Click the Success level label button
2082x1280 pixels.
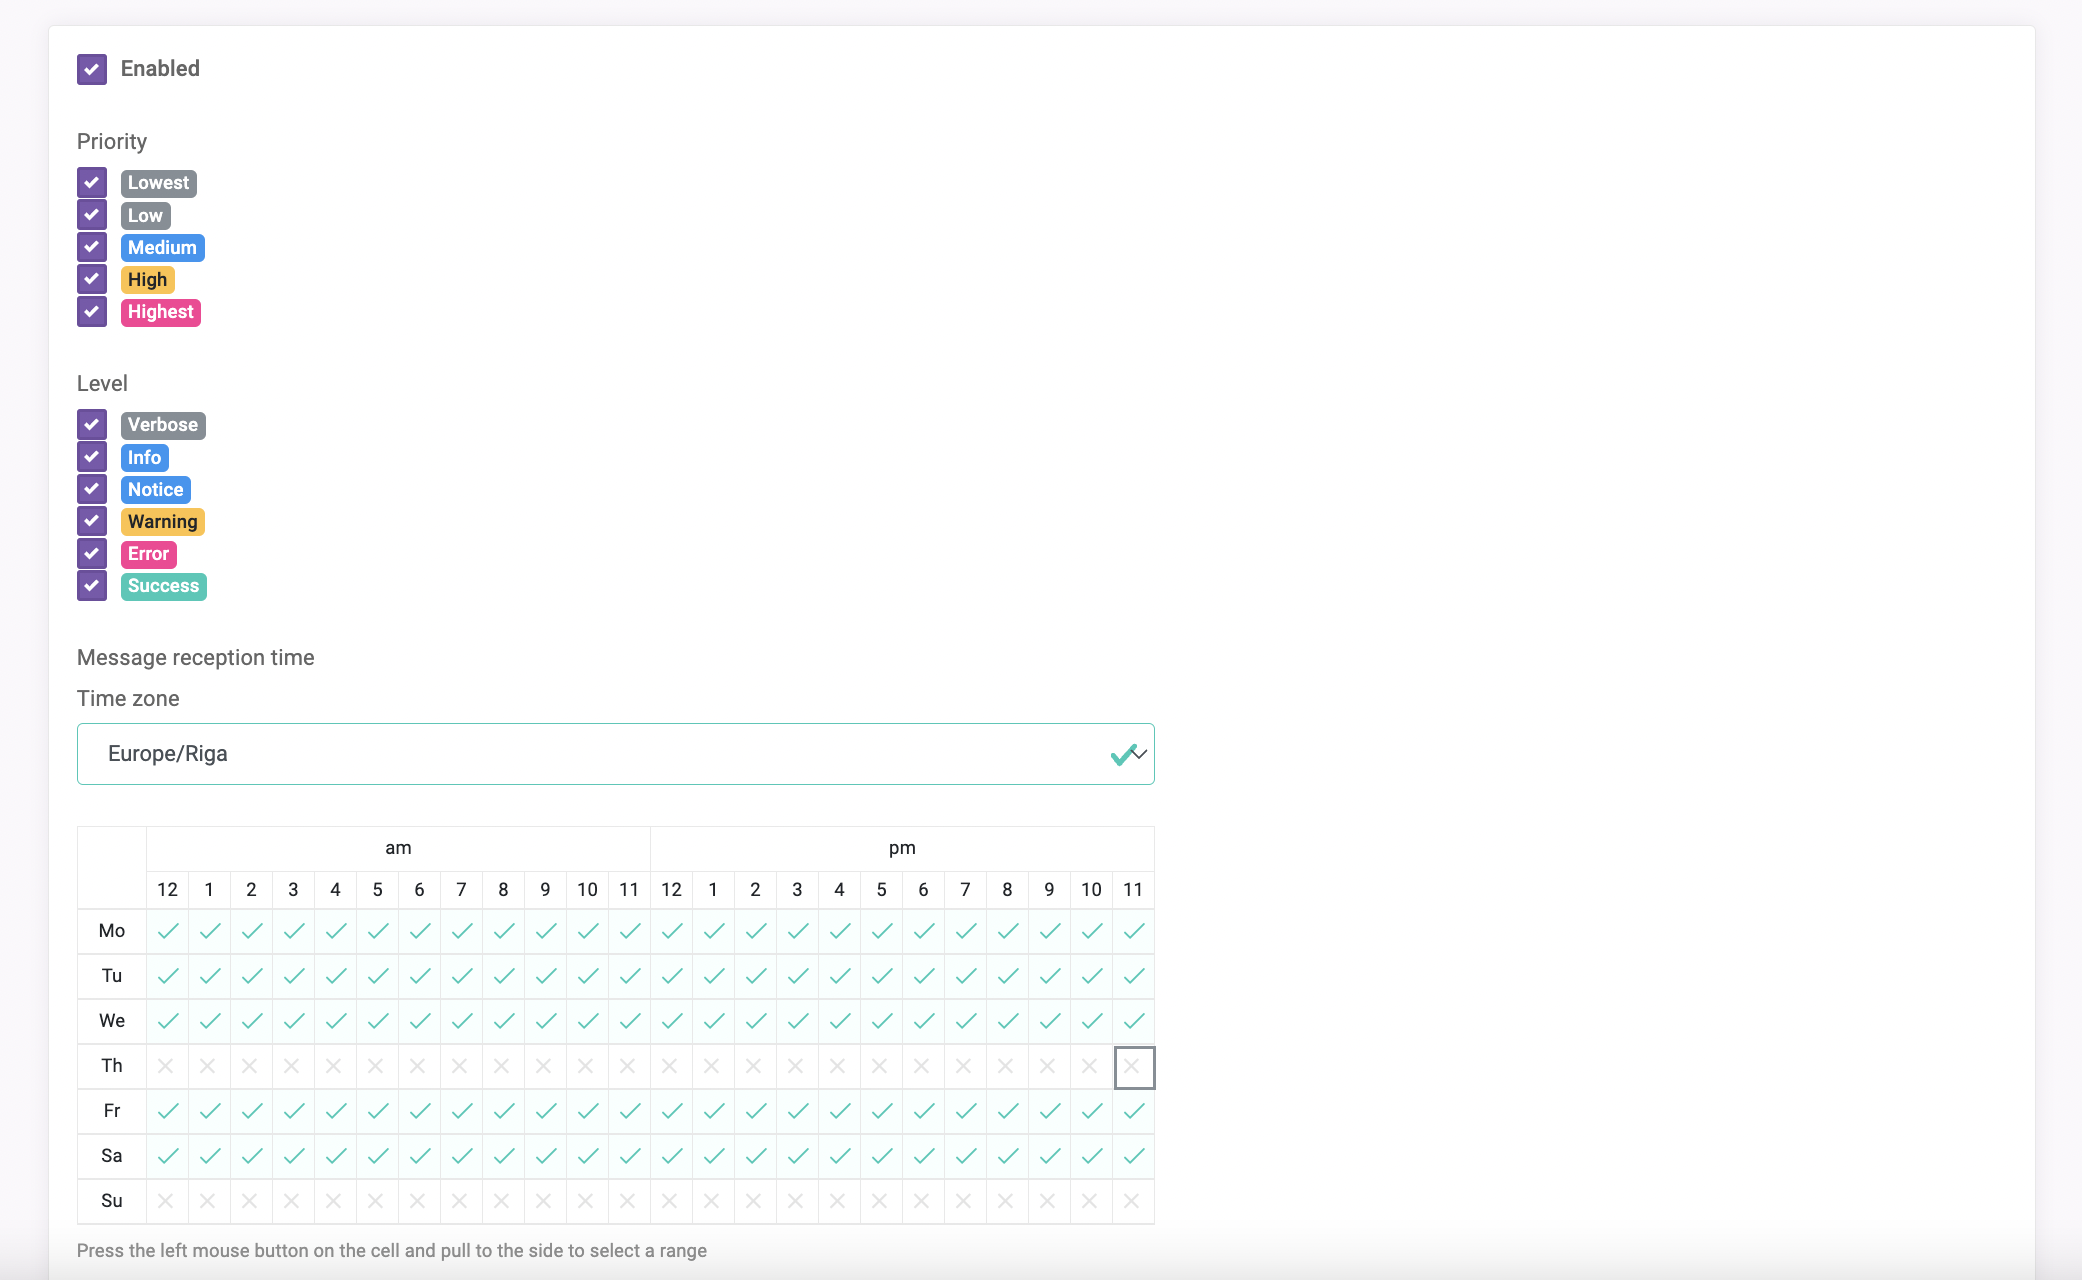[162, 586]
